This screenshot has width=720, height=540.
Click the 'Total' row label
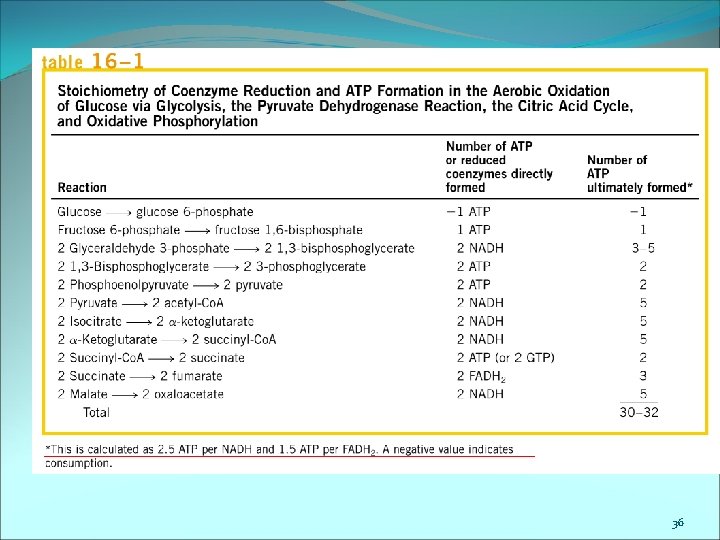click(96, 412)
